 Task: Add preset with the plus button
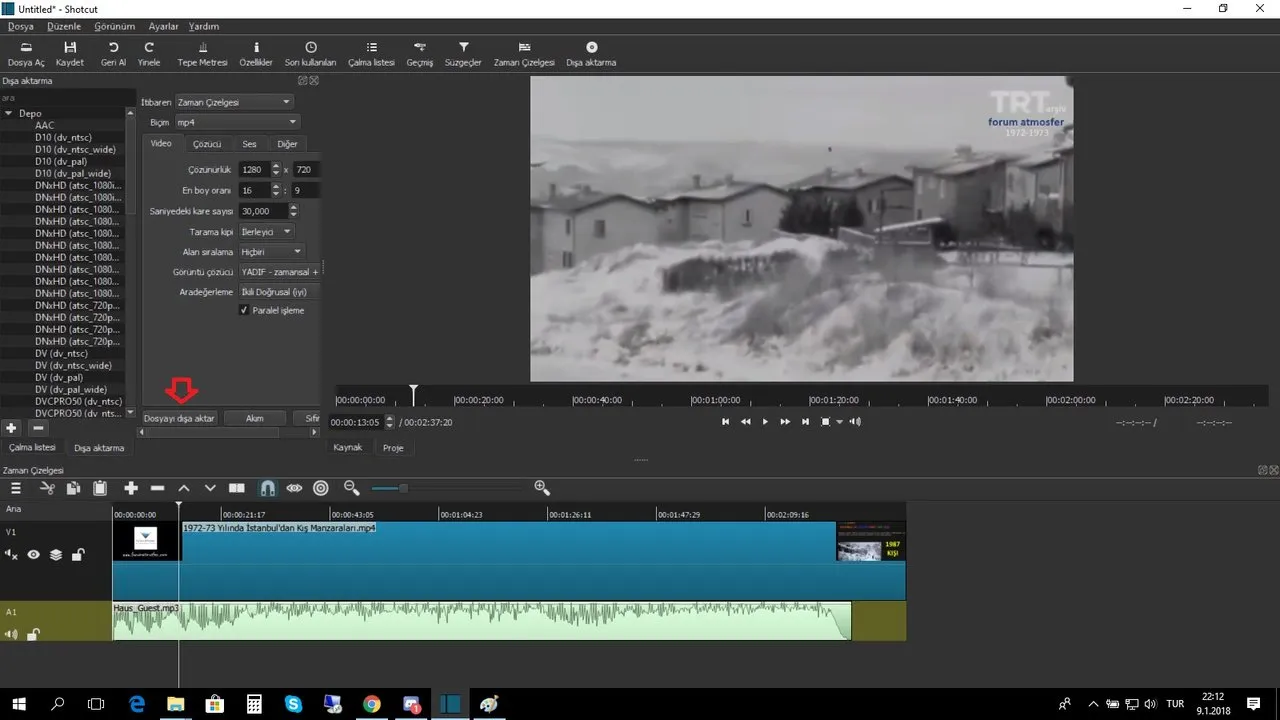[12, 428]
